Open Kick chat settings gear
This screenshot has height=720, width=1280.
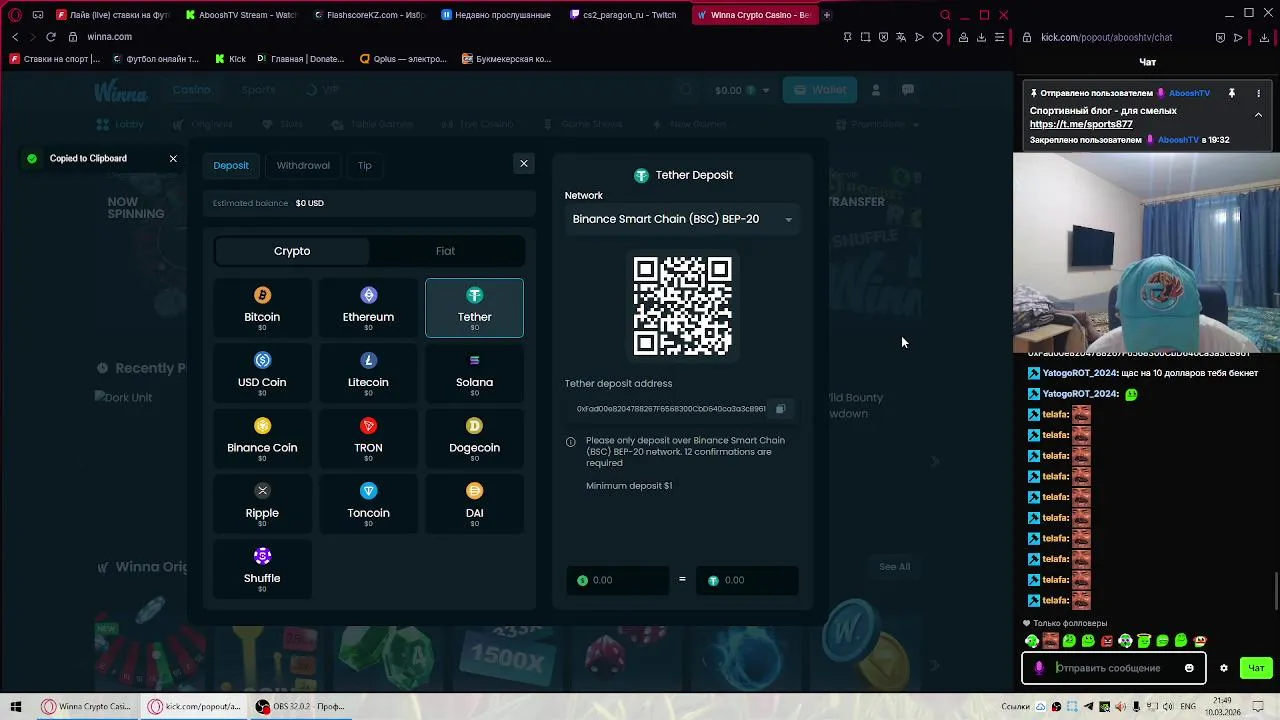[x=1223, y=668]
